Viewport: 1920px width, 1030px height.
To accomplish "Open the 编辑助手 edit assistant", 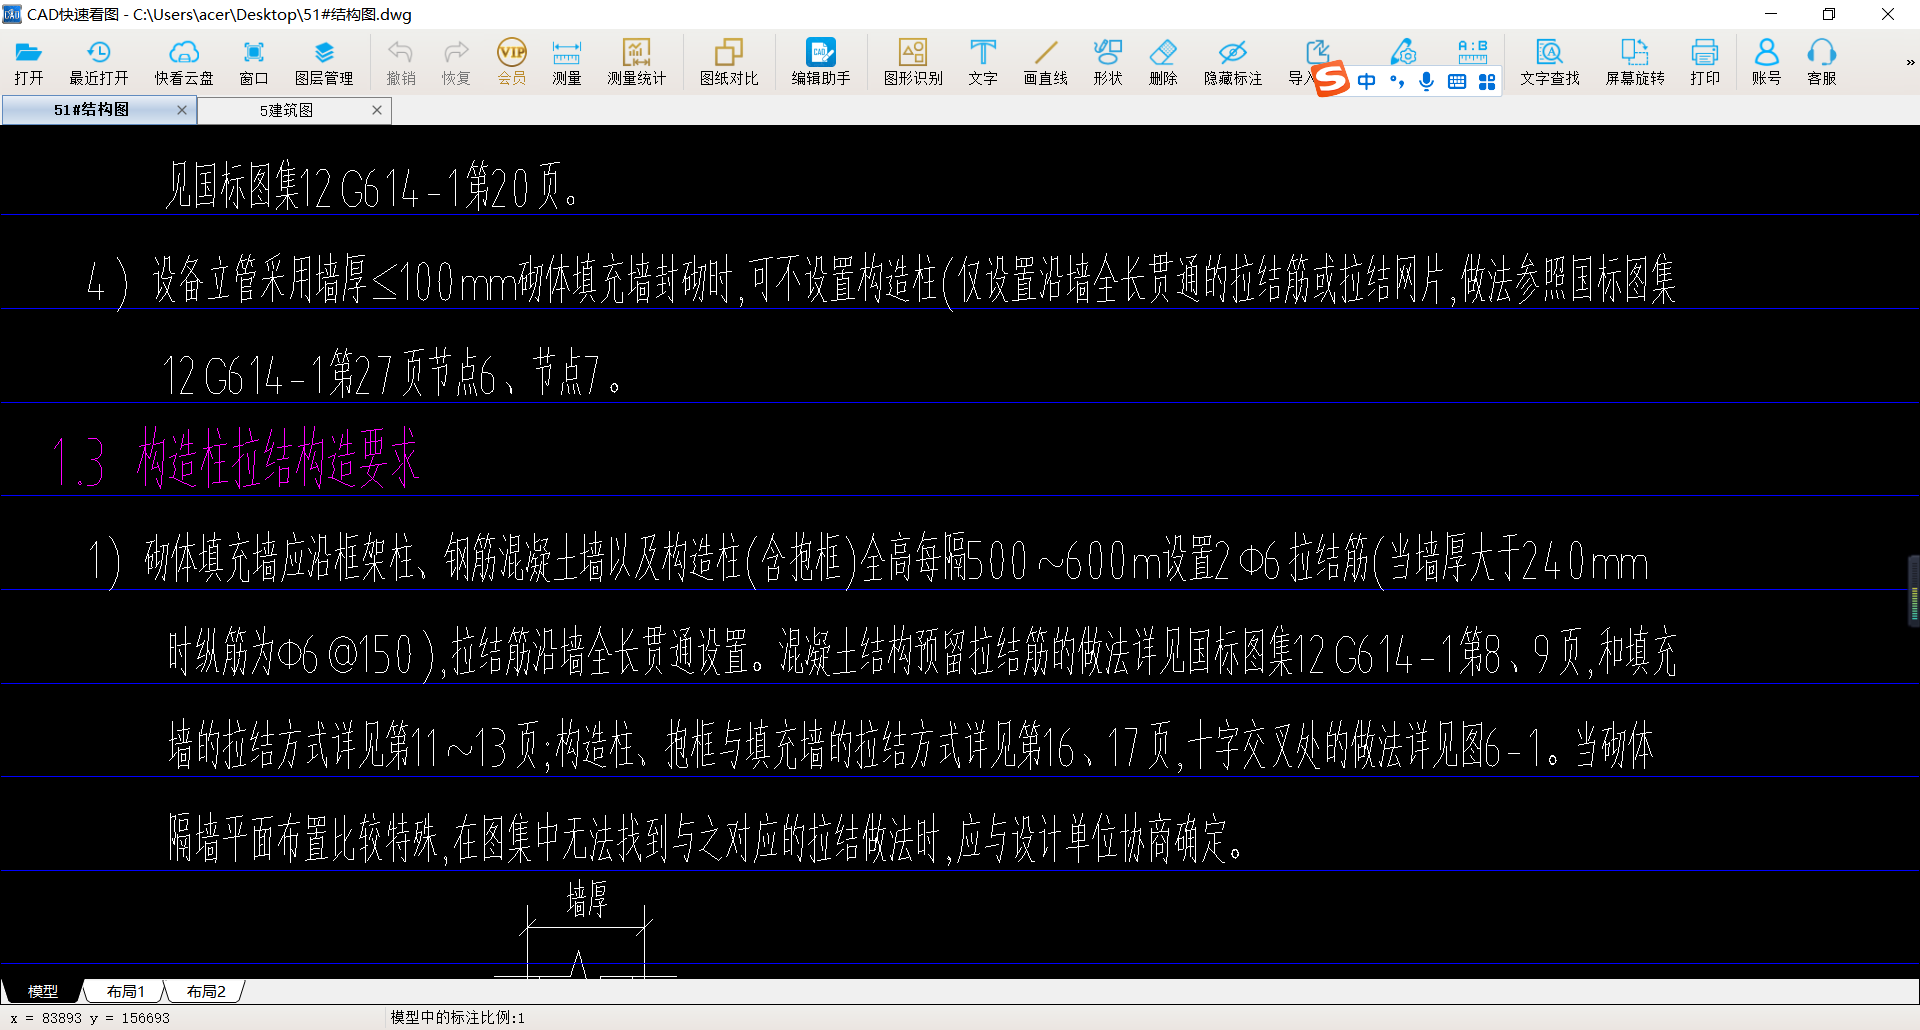I will (x=821, y=63).
